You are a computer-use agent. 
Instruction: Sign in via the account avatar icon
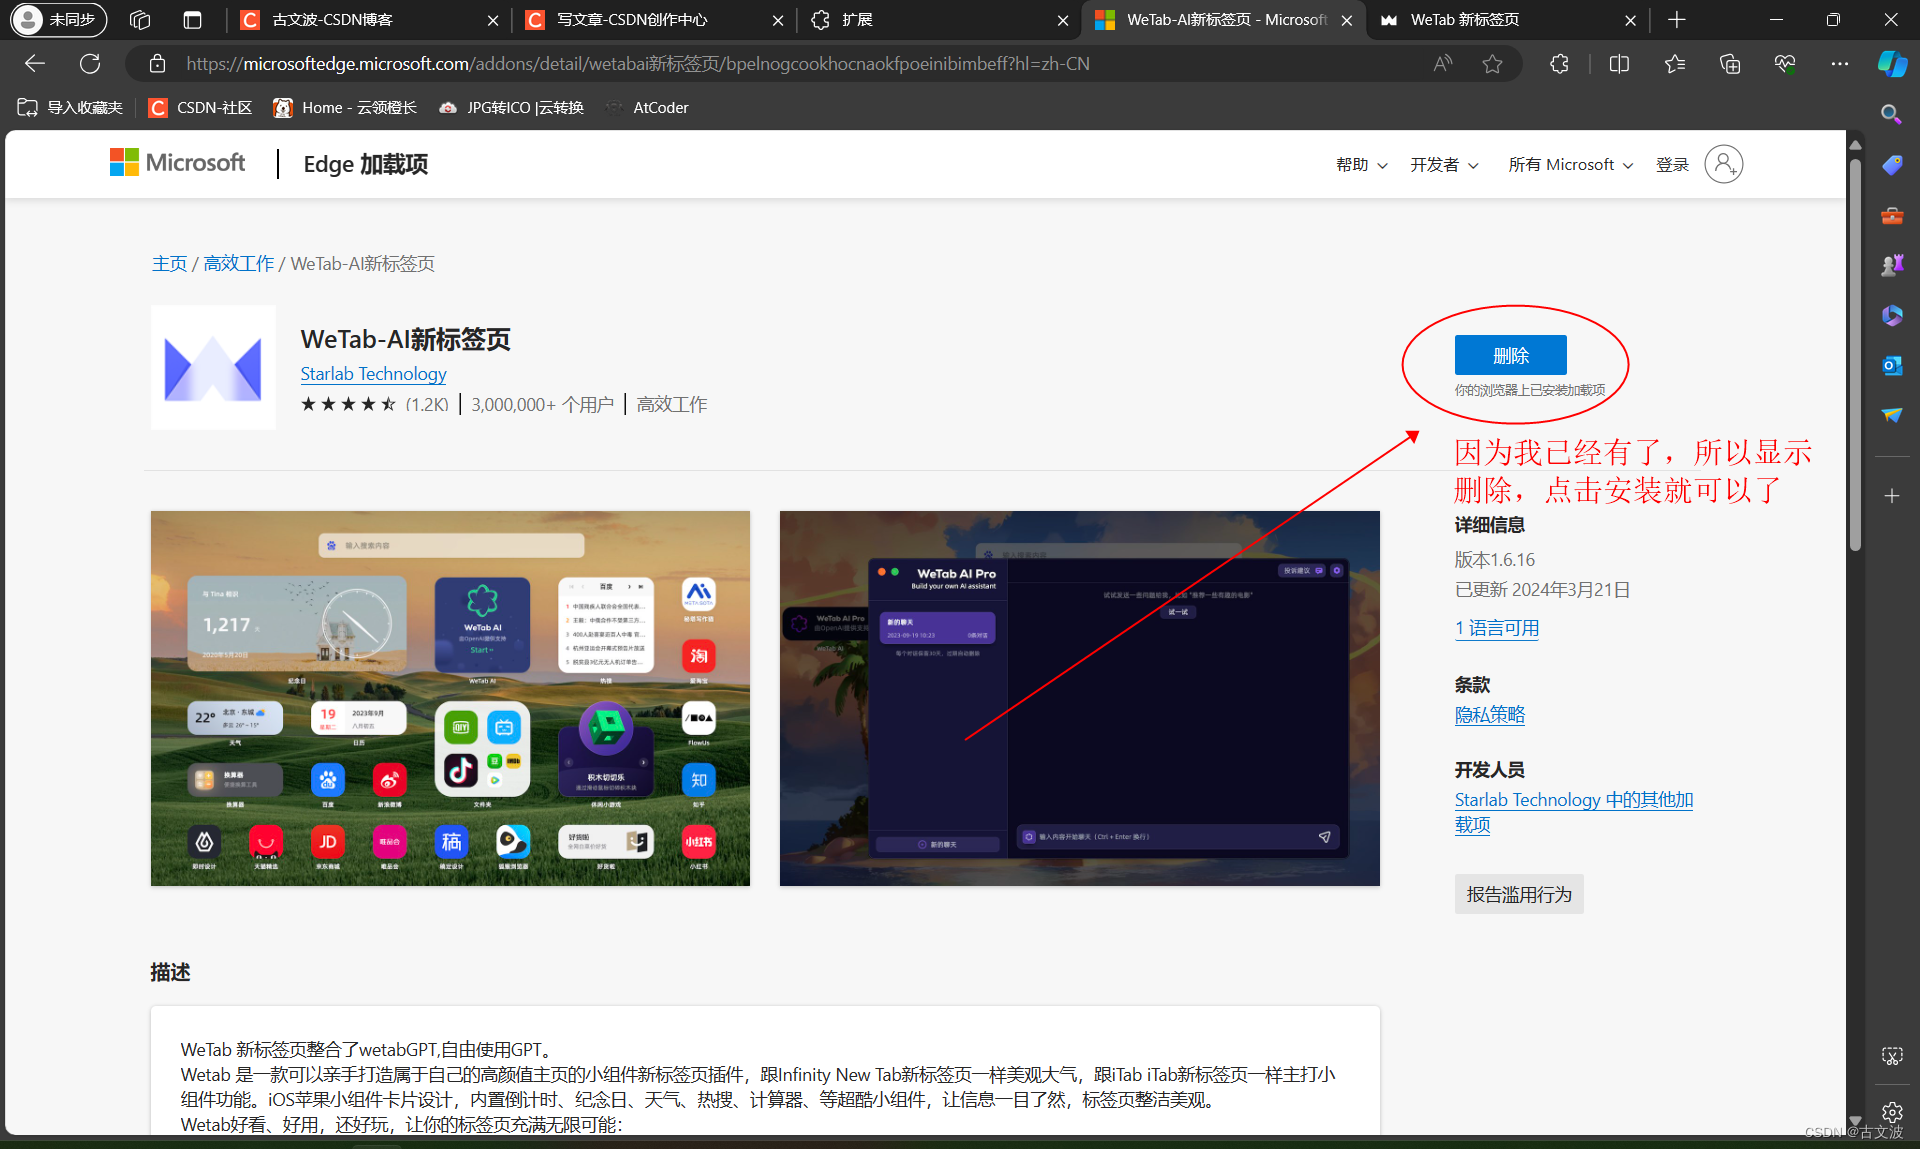point(1723,164)
